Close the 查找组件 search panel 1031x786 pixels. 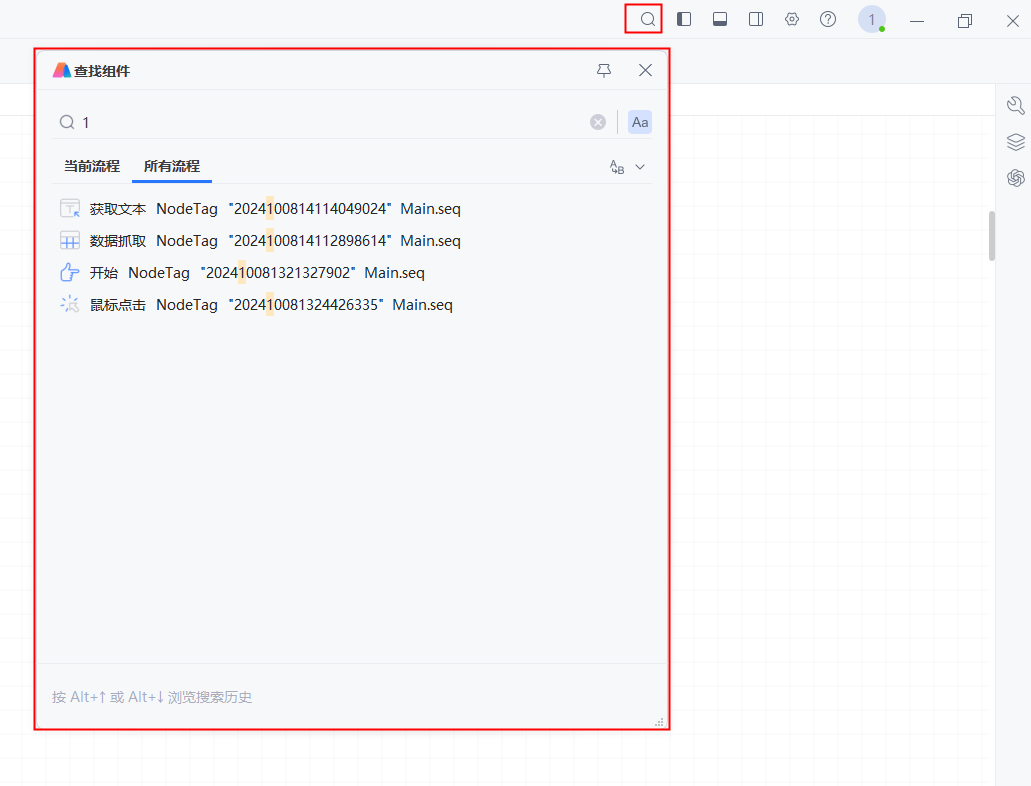(x=645, y=70)
